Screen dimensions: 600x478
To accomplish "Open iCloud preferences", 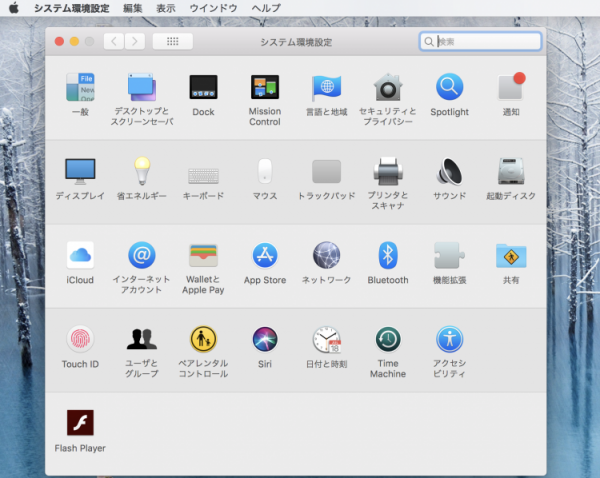I will point(80,255).
